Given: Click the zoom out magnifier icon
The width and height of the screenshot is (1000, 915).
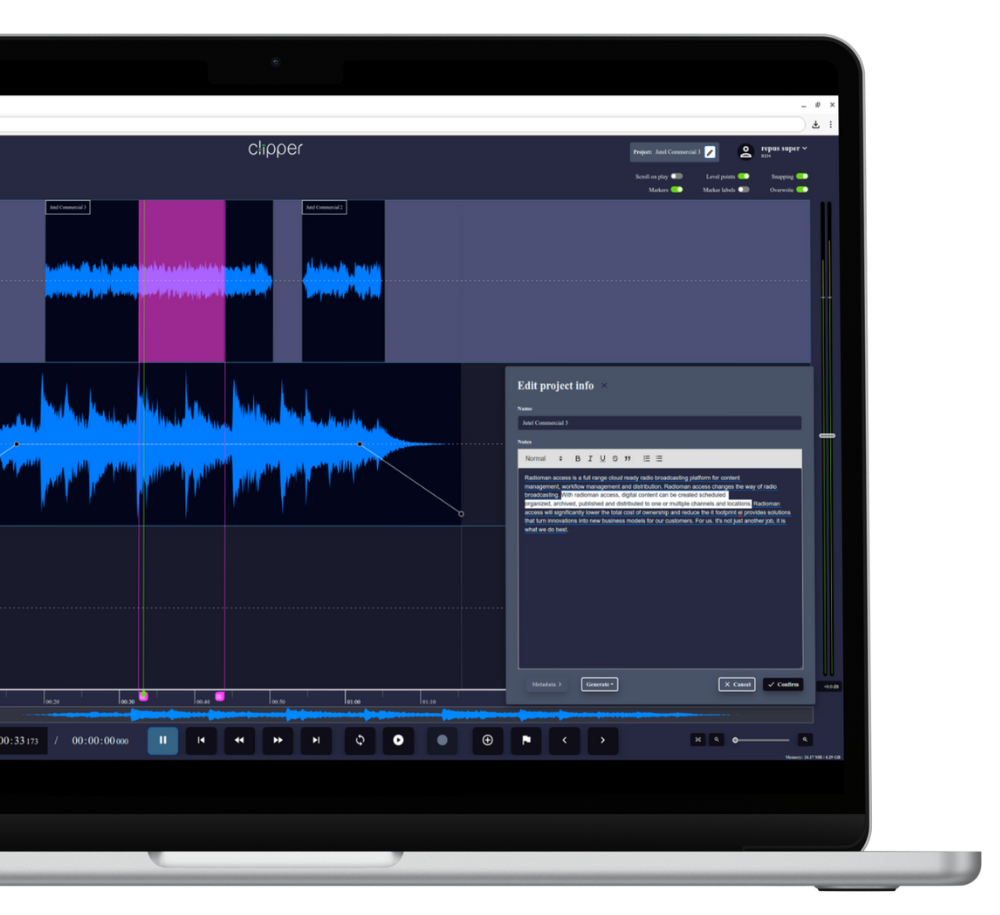Looking at the screenshot, I should (x=717, y=740).
